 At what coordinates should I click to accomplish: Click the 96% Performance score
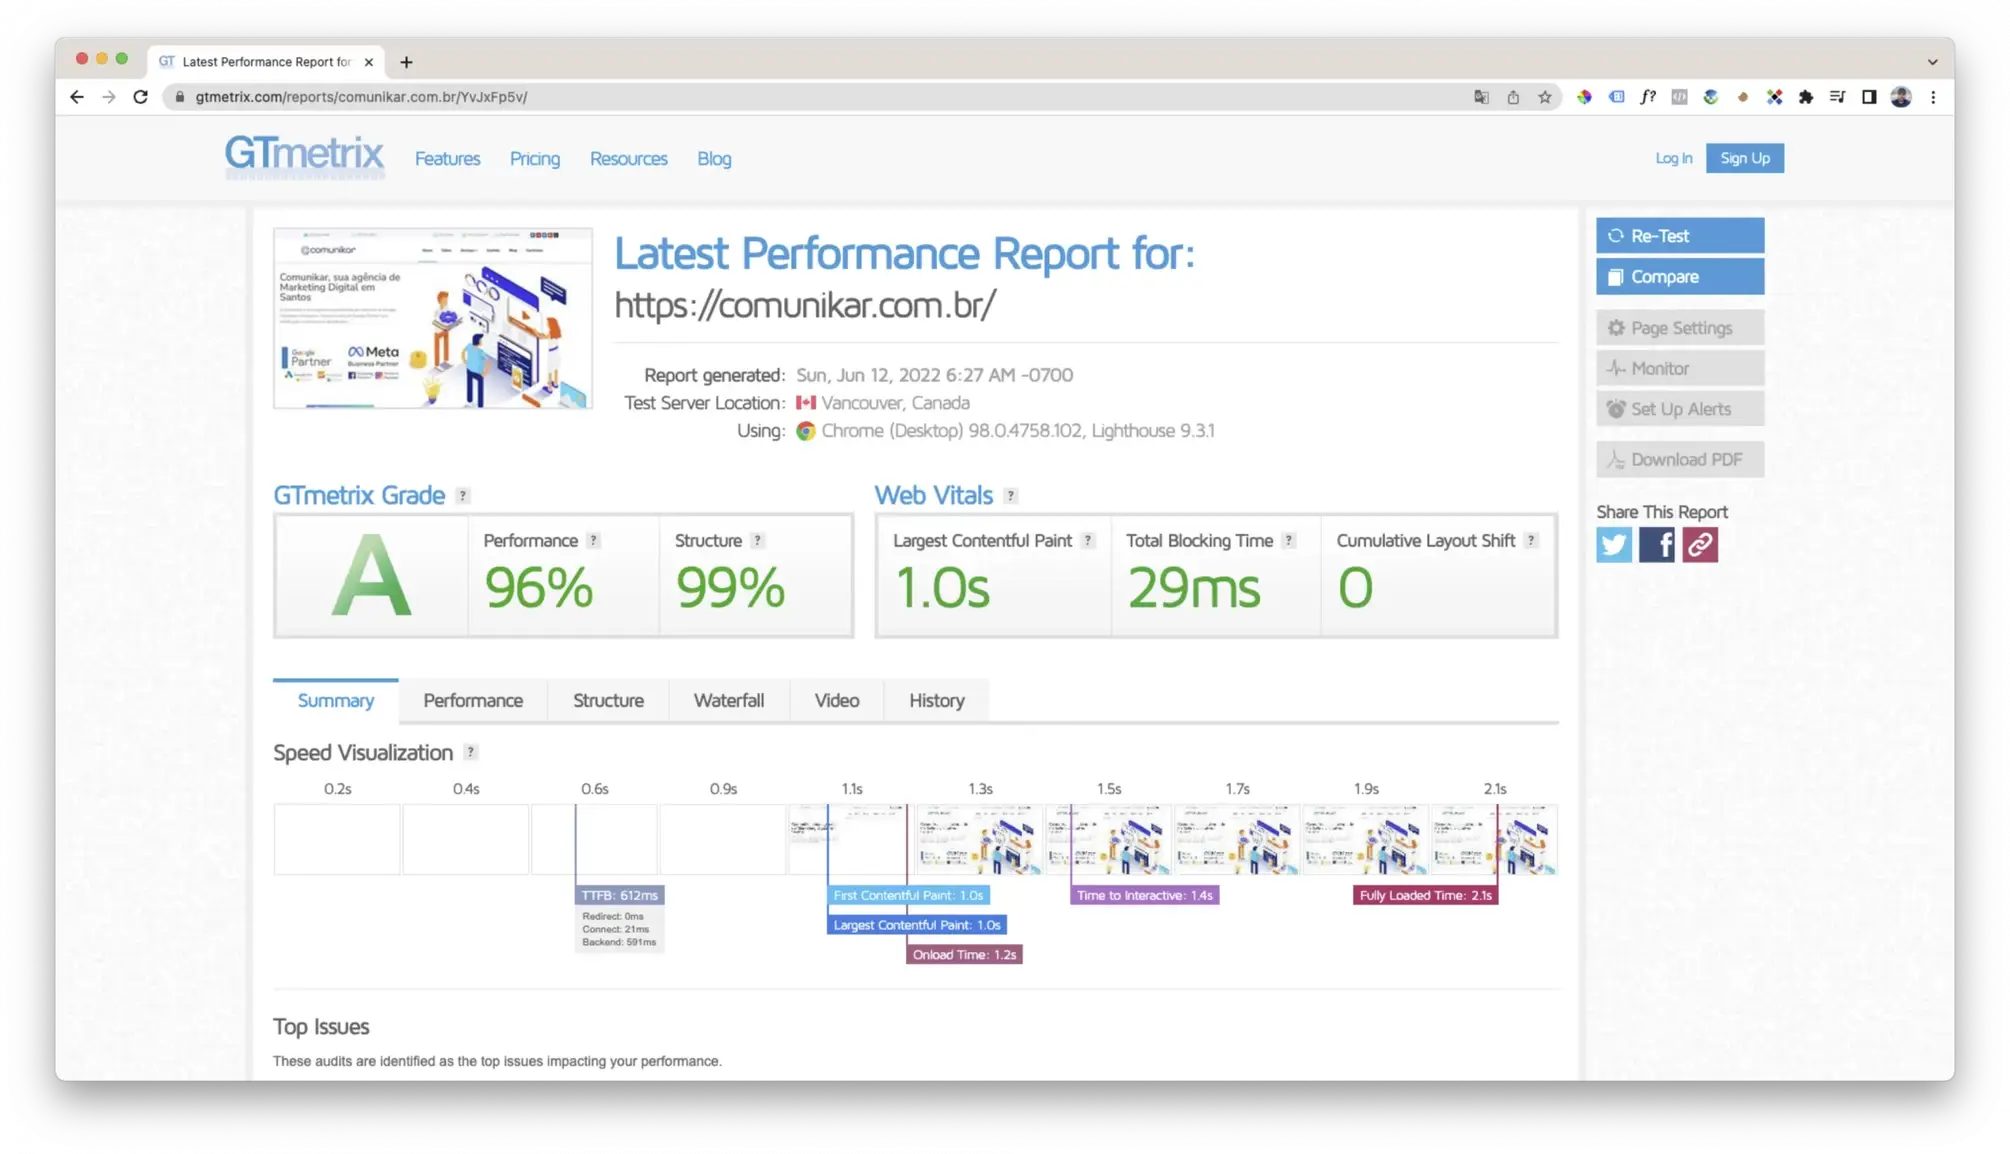[539, 588]
